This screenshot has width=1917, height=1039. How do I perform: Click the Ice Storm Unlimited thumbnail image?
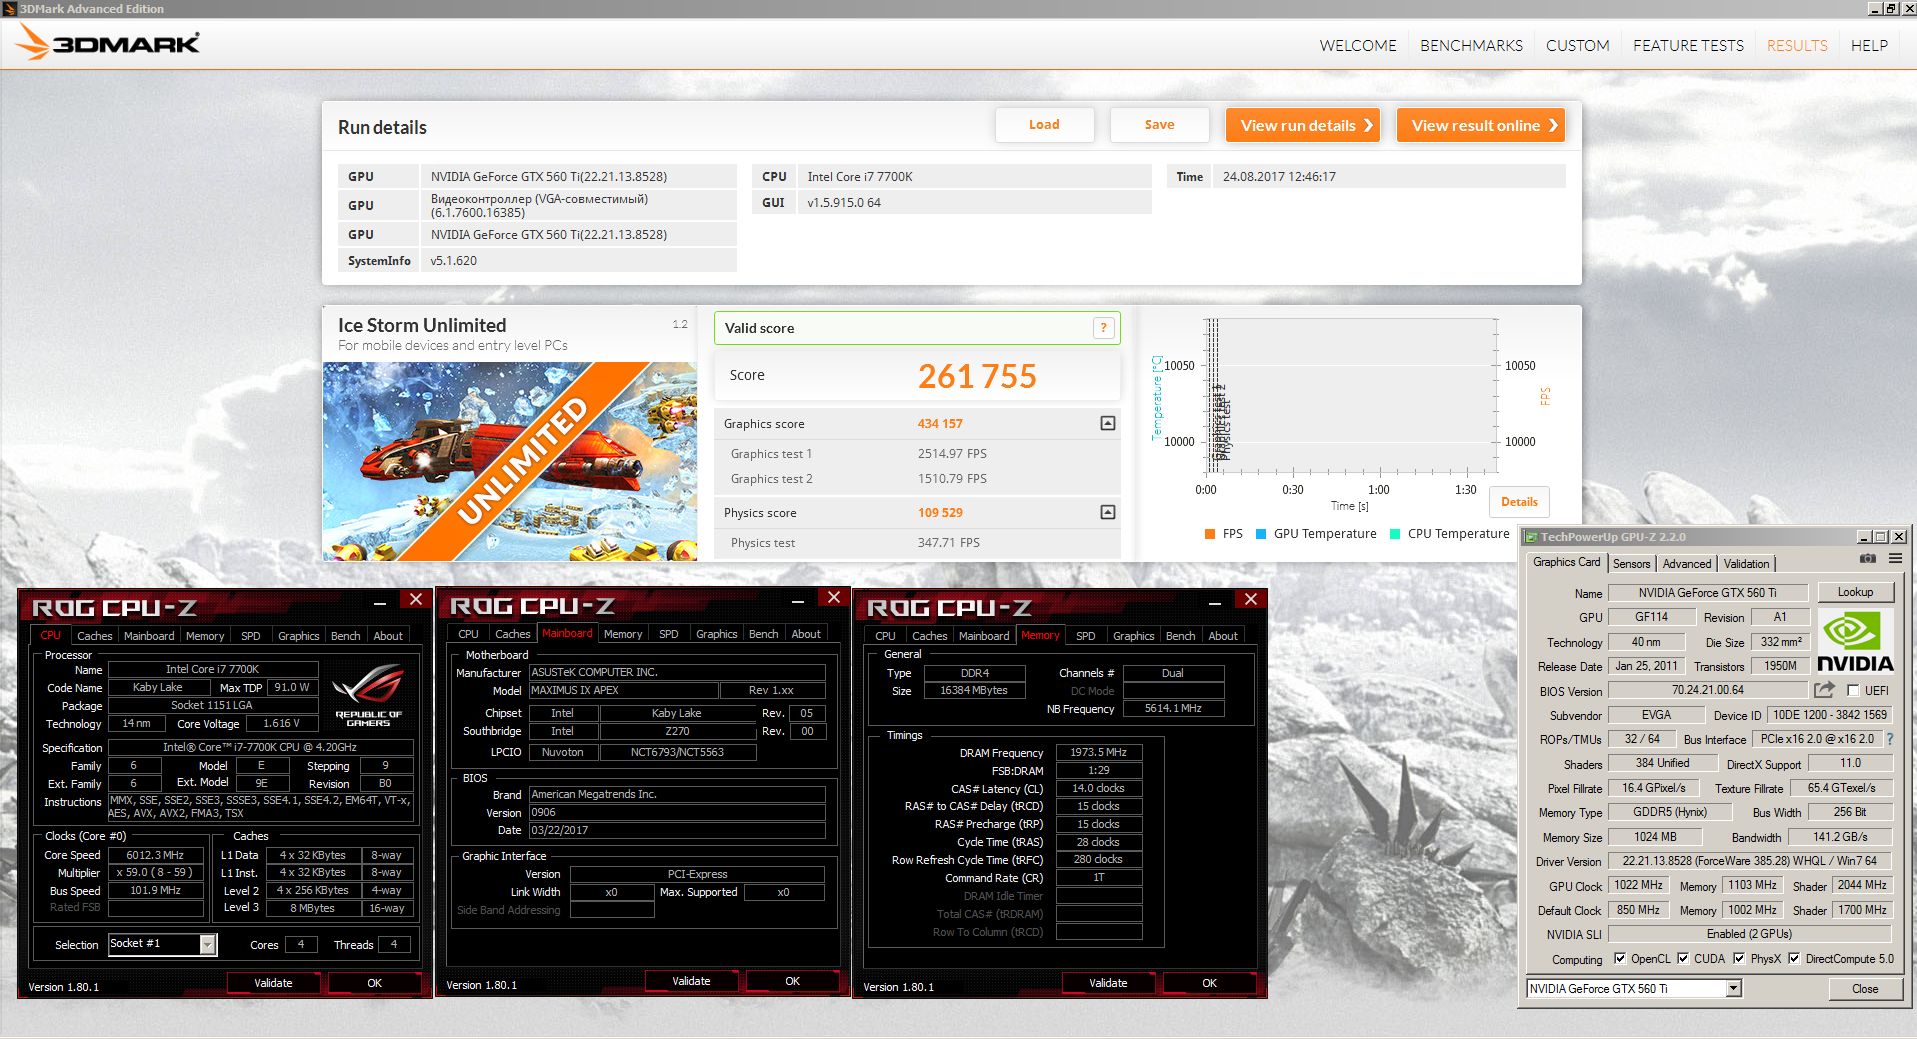pos(510,461)
